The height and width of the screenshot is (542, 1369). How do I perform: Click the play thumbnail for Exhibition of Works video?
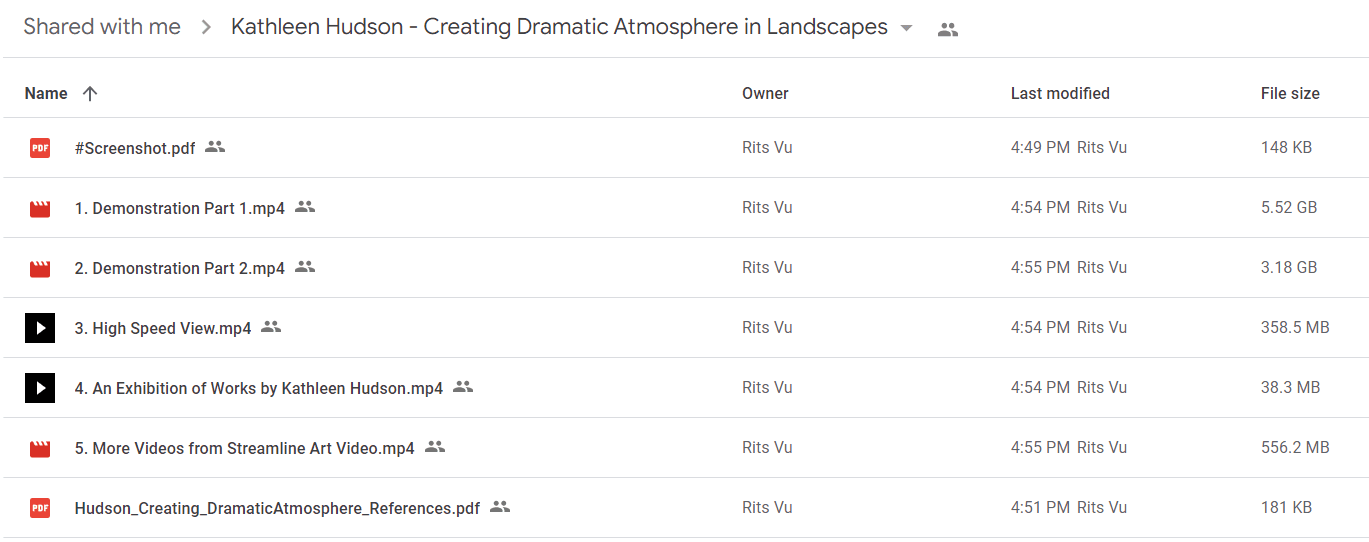pos(39,388)
